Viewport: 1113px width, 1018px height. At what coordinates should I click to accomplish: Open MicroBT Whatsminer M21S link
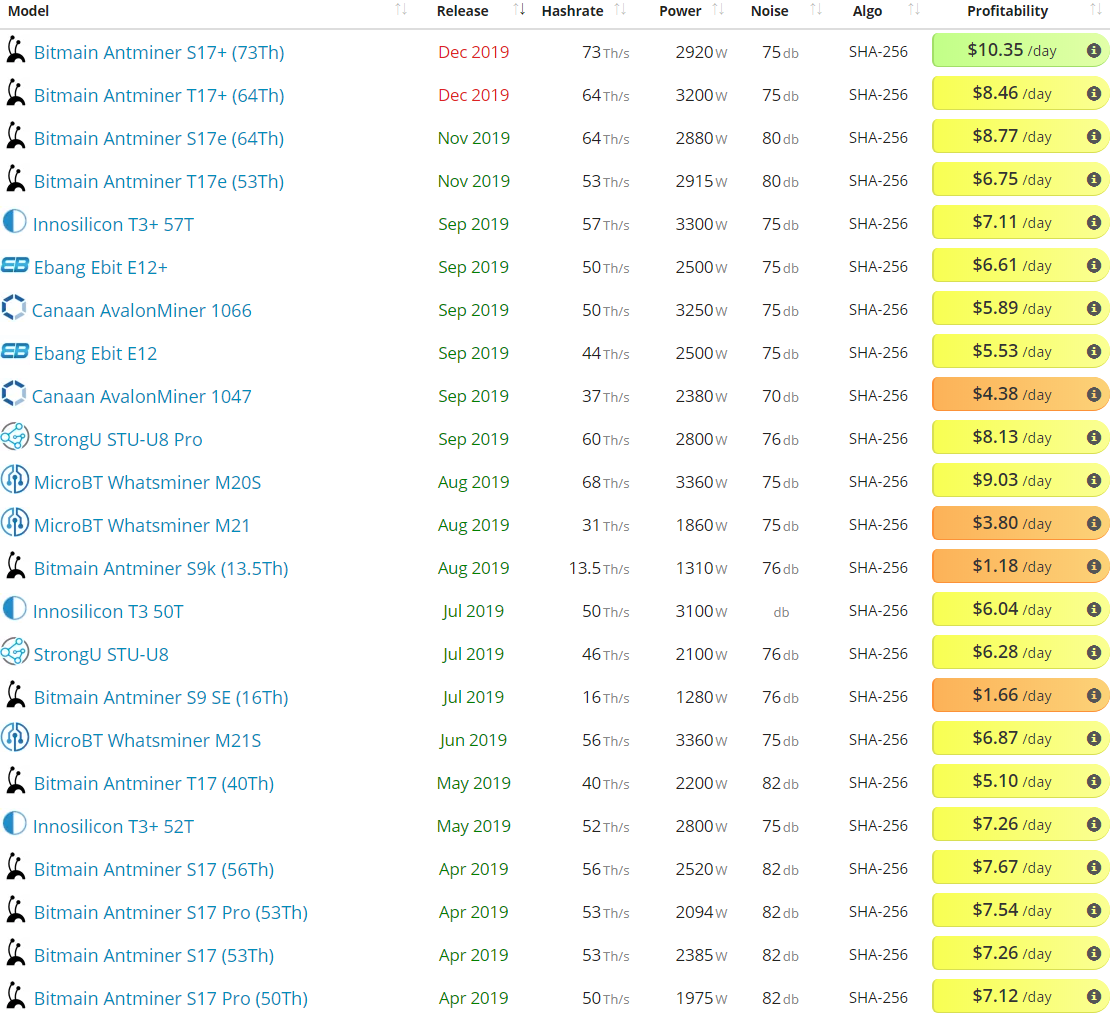pos(147,740)
